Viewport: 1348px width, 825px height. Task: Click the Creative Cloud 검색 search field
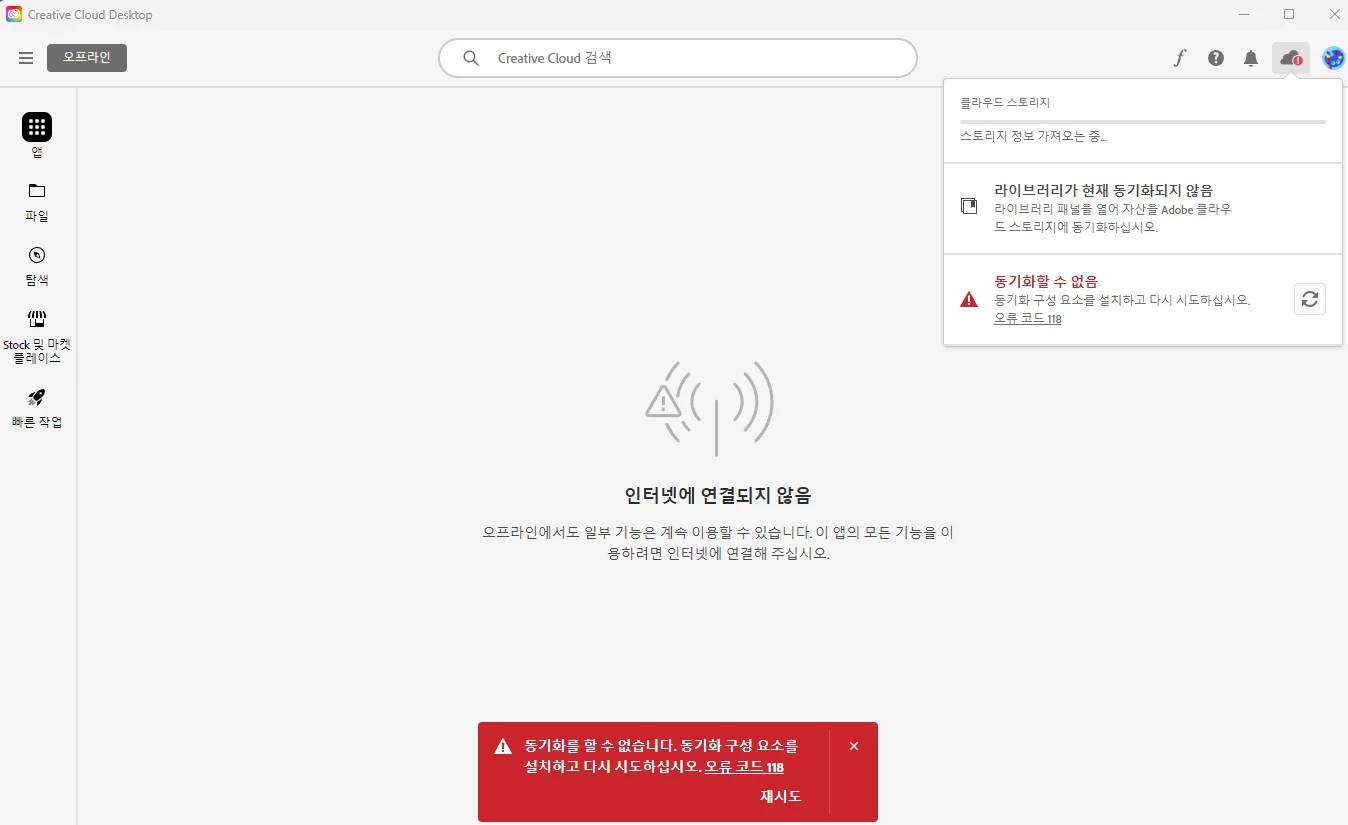(677, 58)
